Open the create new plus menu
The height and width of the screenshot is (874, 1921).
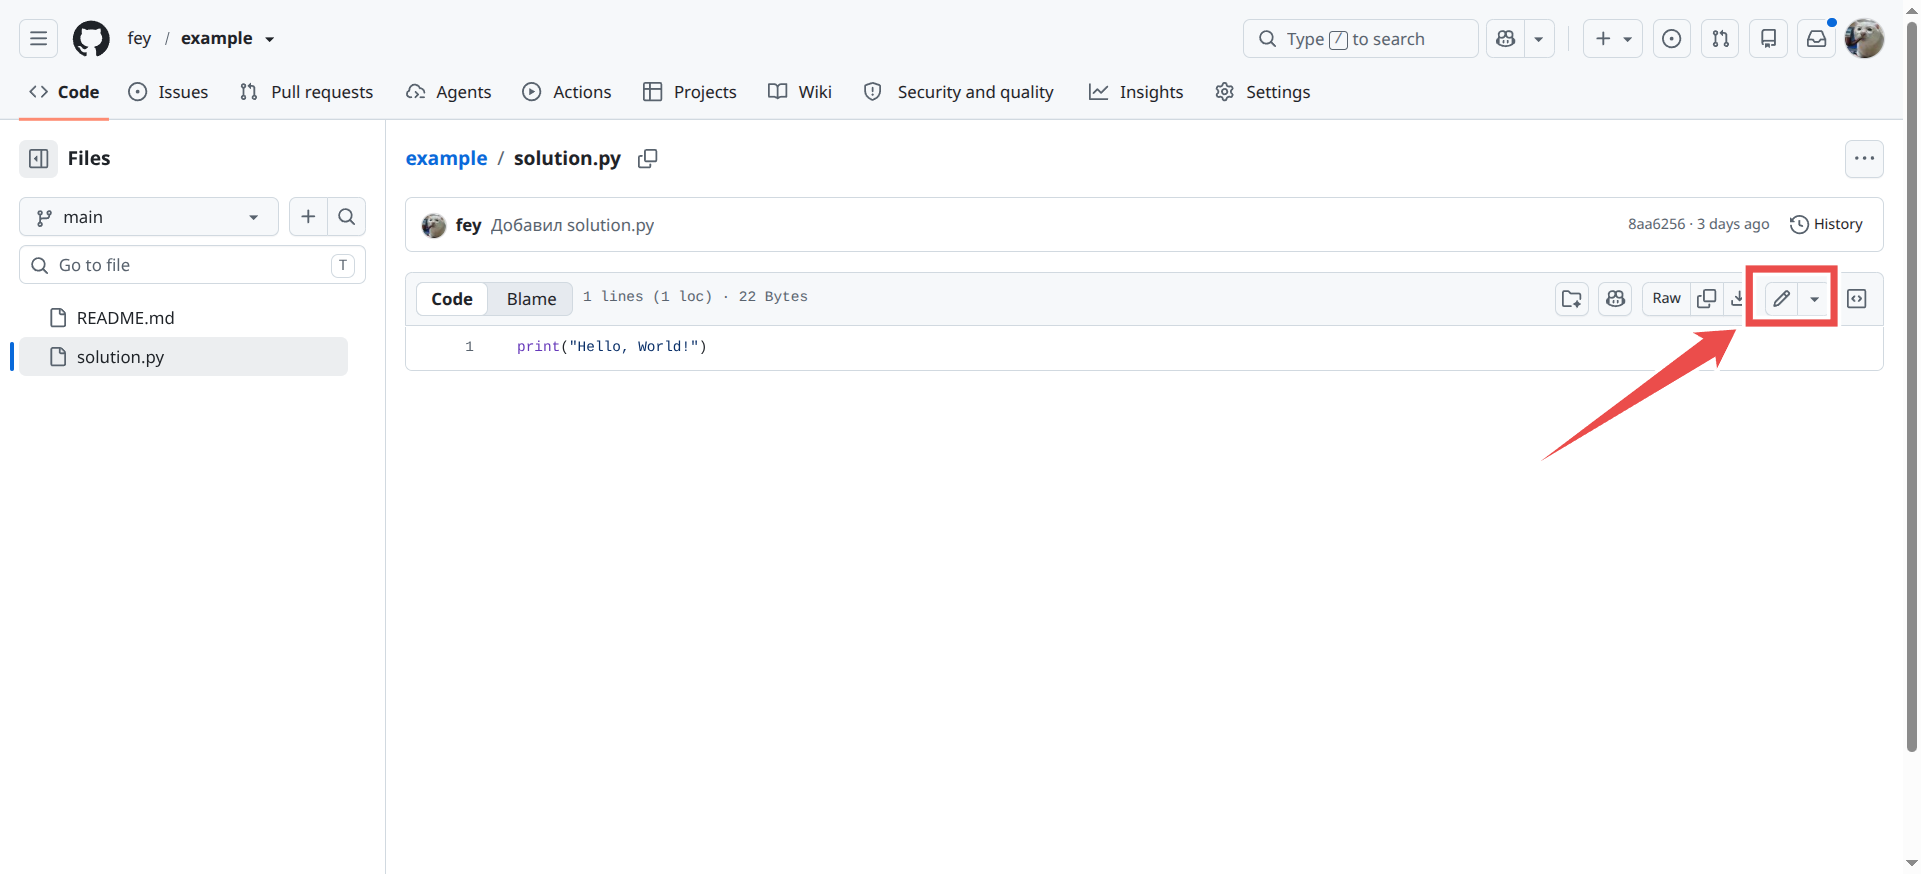1612,39
